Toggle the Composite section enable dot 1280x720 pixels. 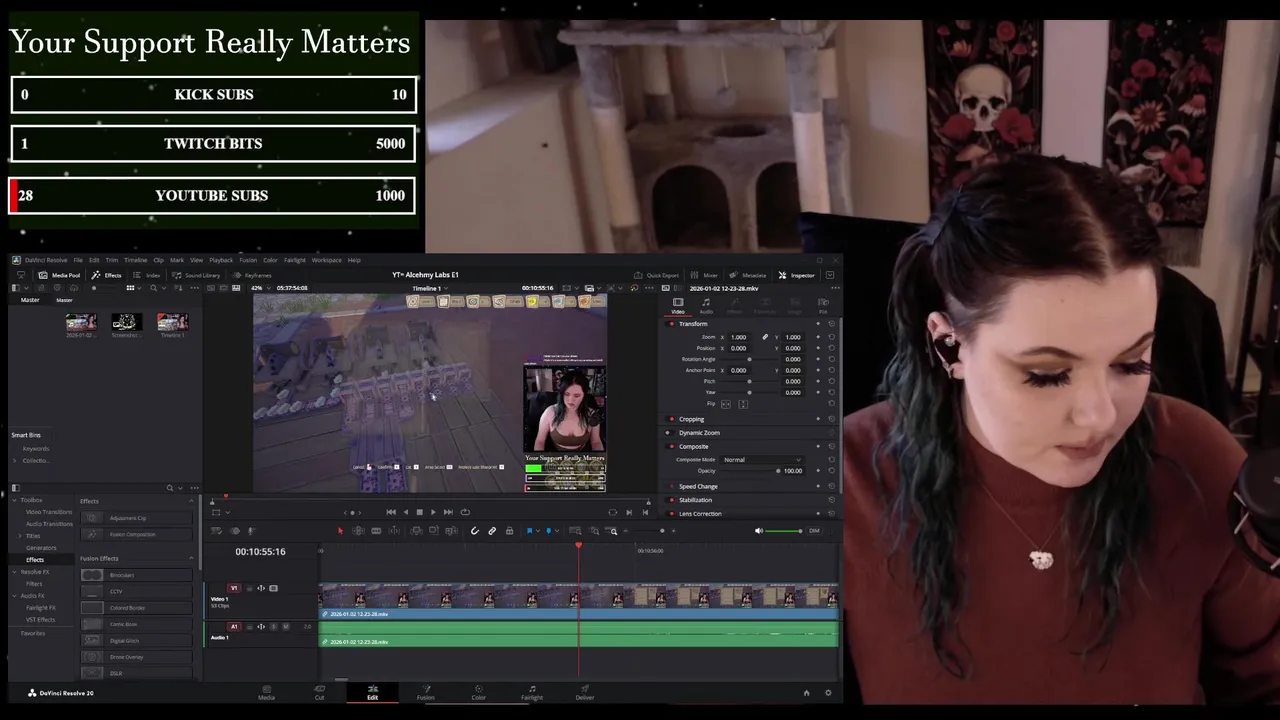click(671, 446)
